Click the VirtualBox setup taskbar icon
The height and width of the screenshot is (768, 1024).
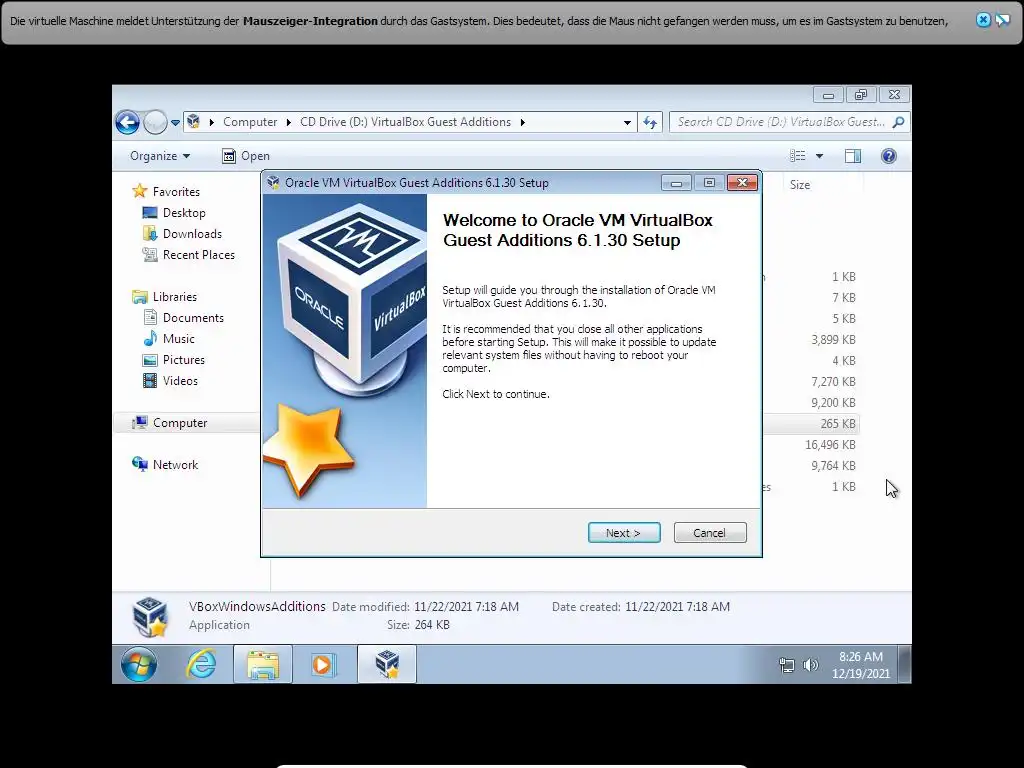tap(387, 665)
